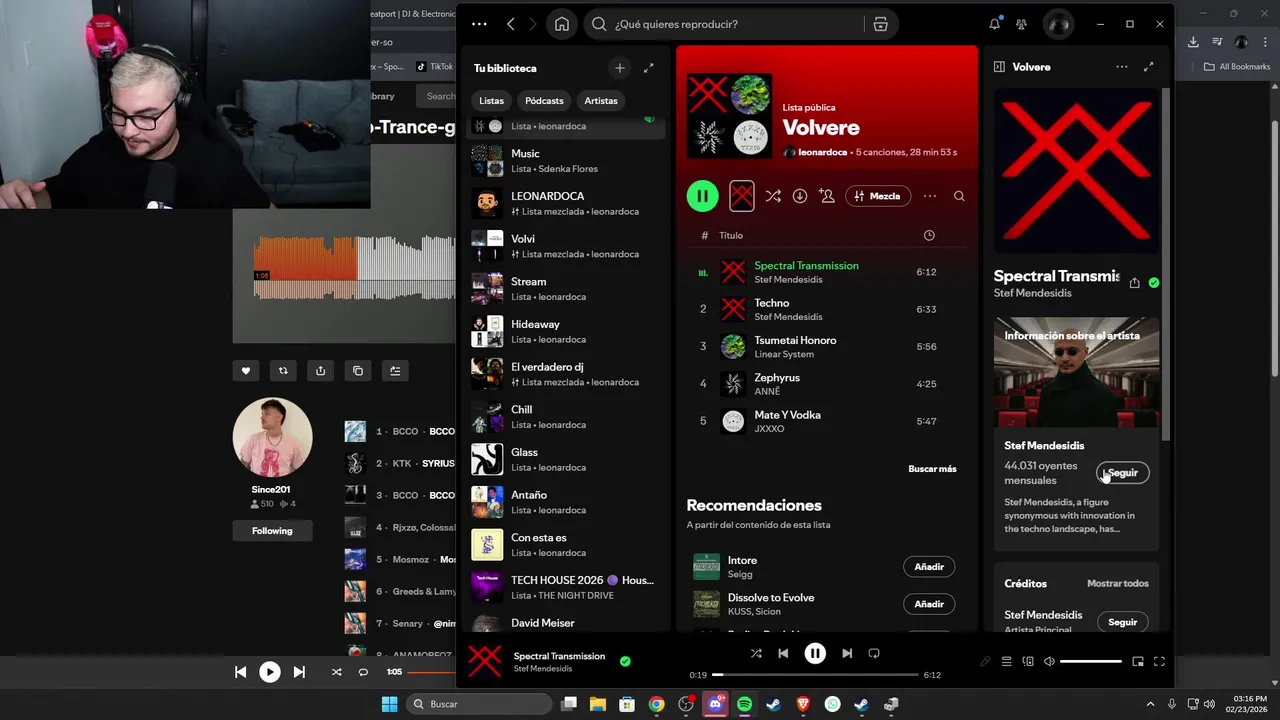Pause the Volvere playlist with green button
1280x720 pixels.
(703, 196)
